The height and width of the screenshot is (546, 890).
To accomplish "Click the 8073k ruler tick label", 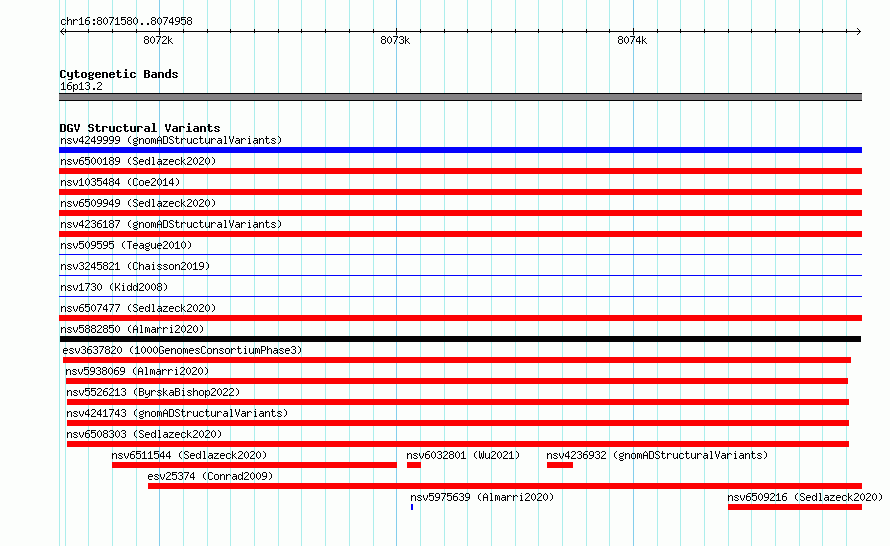I will tap(395, 40).
